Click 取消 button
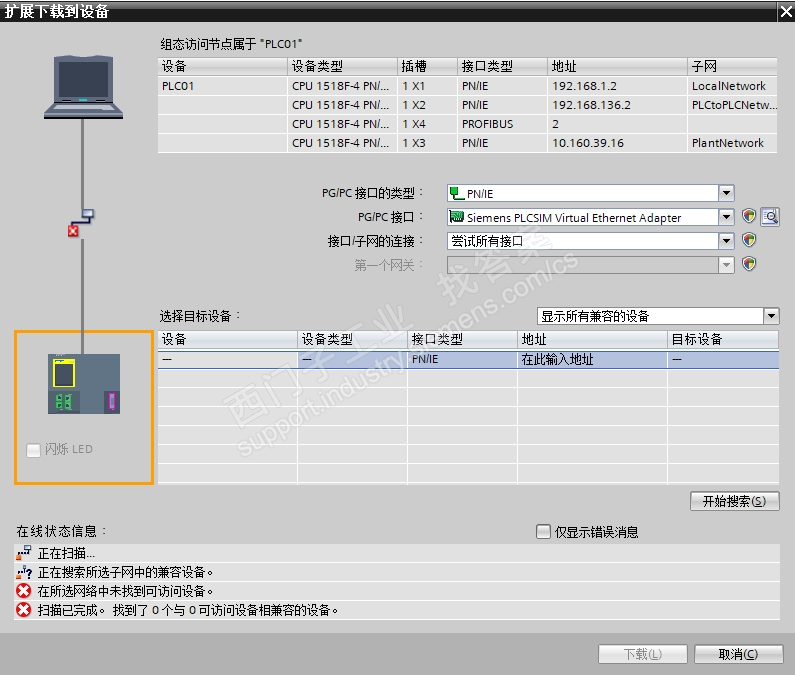 [738, 654]
